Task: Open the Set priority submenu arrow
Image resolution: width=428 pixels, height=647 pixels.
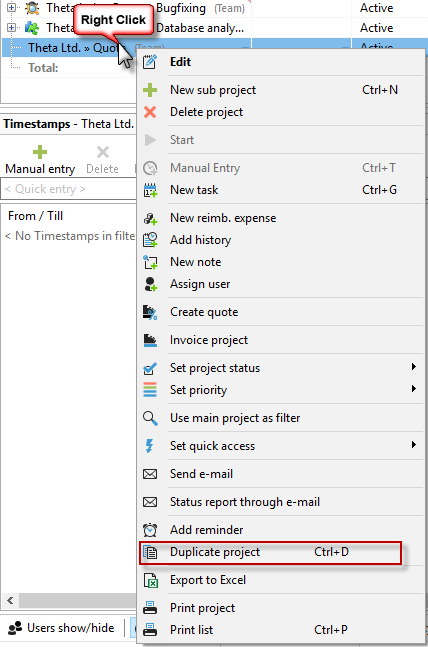Action: point(414,388)
